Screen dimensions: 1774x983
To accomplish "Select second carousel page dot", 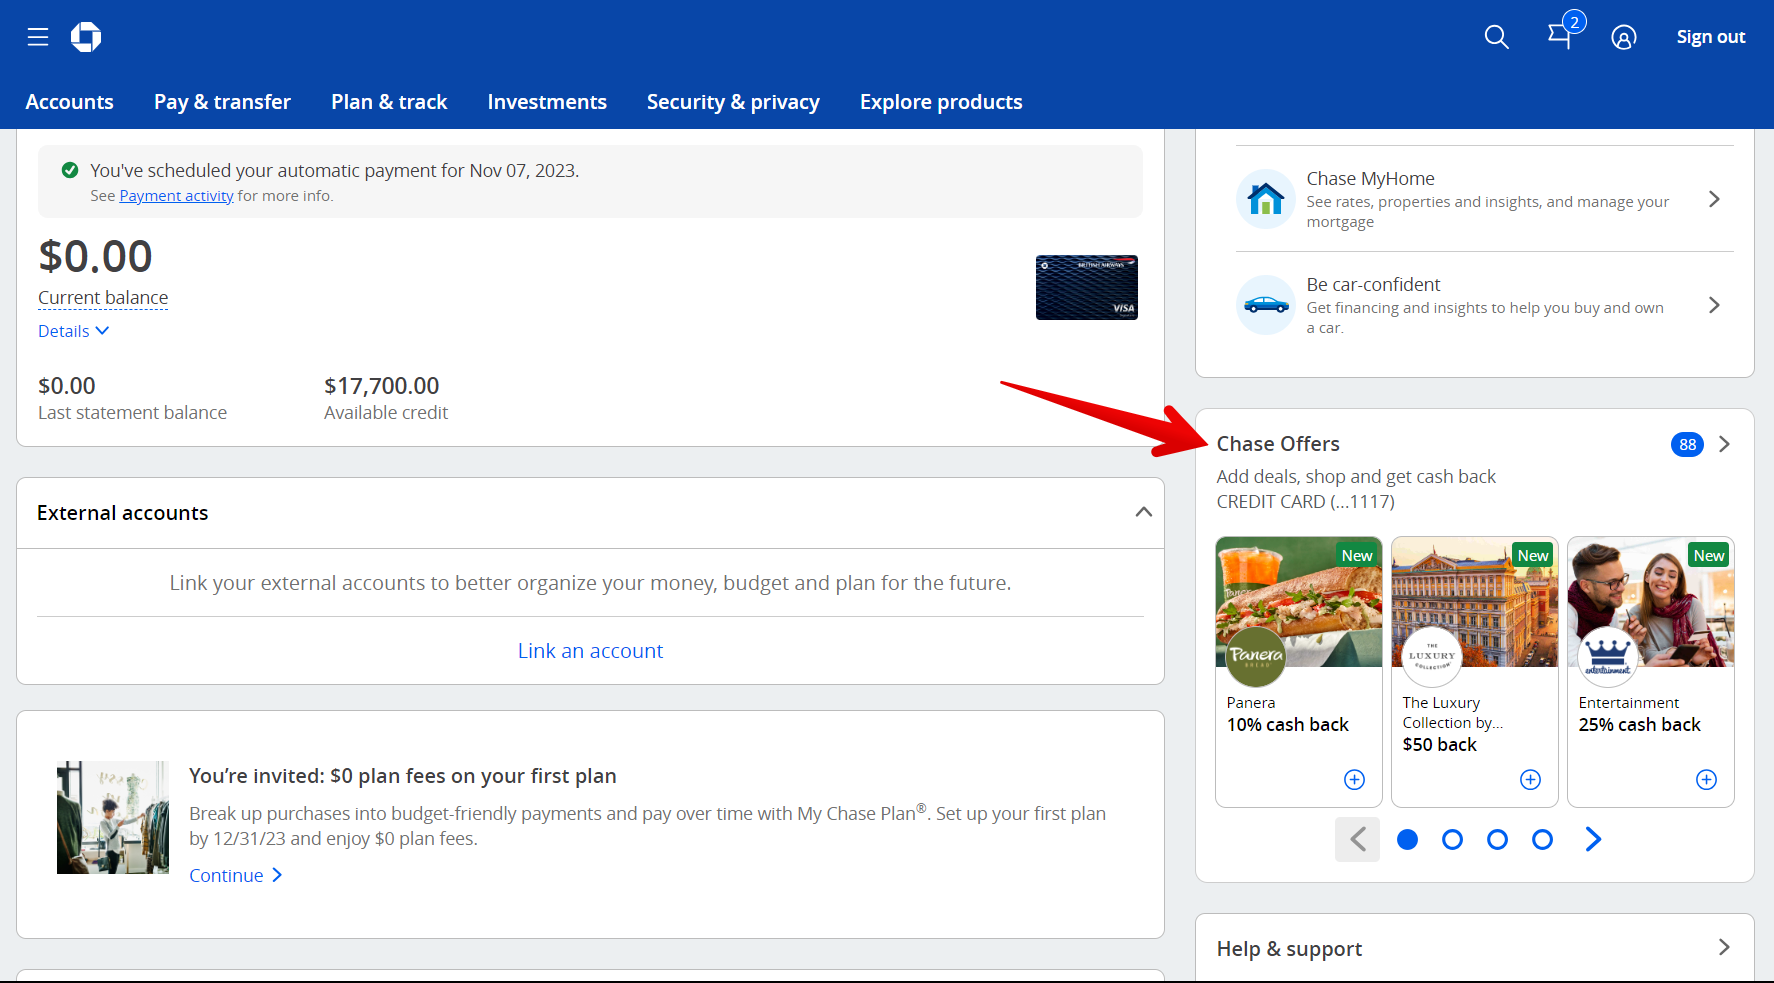I will tap(1452, 840).
